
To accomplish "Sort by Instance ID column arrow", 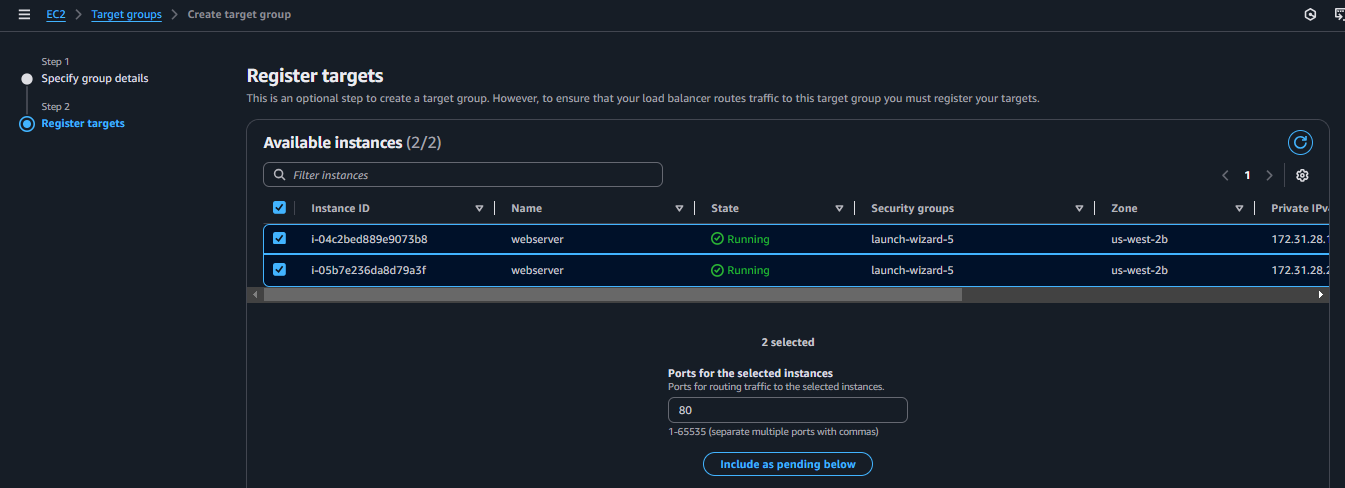I will [479, 208].
